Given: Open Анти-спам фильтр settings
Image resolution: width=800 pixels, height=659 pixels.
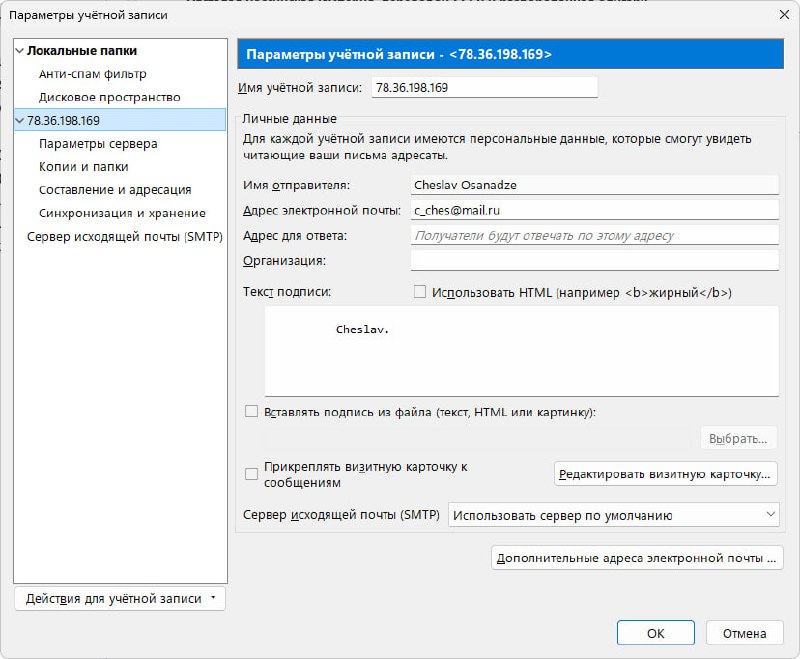Looking at the screenshot, I should [92, 74].
